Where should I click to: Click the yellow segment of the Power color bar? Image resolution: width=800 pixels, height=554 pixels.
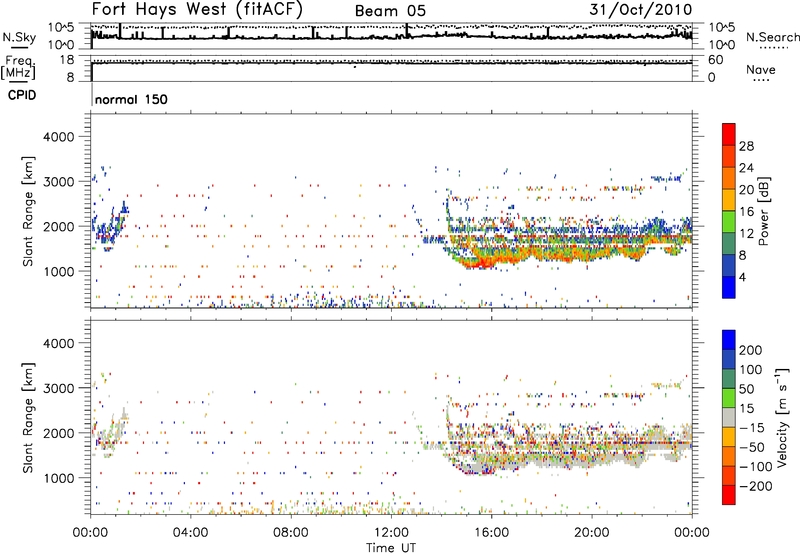click(729, 200)
